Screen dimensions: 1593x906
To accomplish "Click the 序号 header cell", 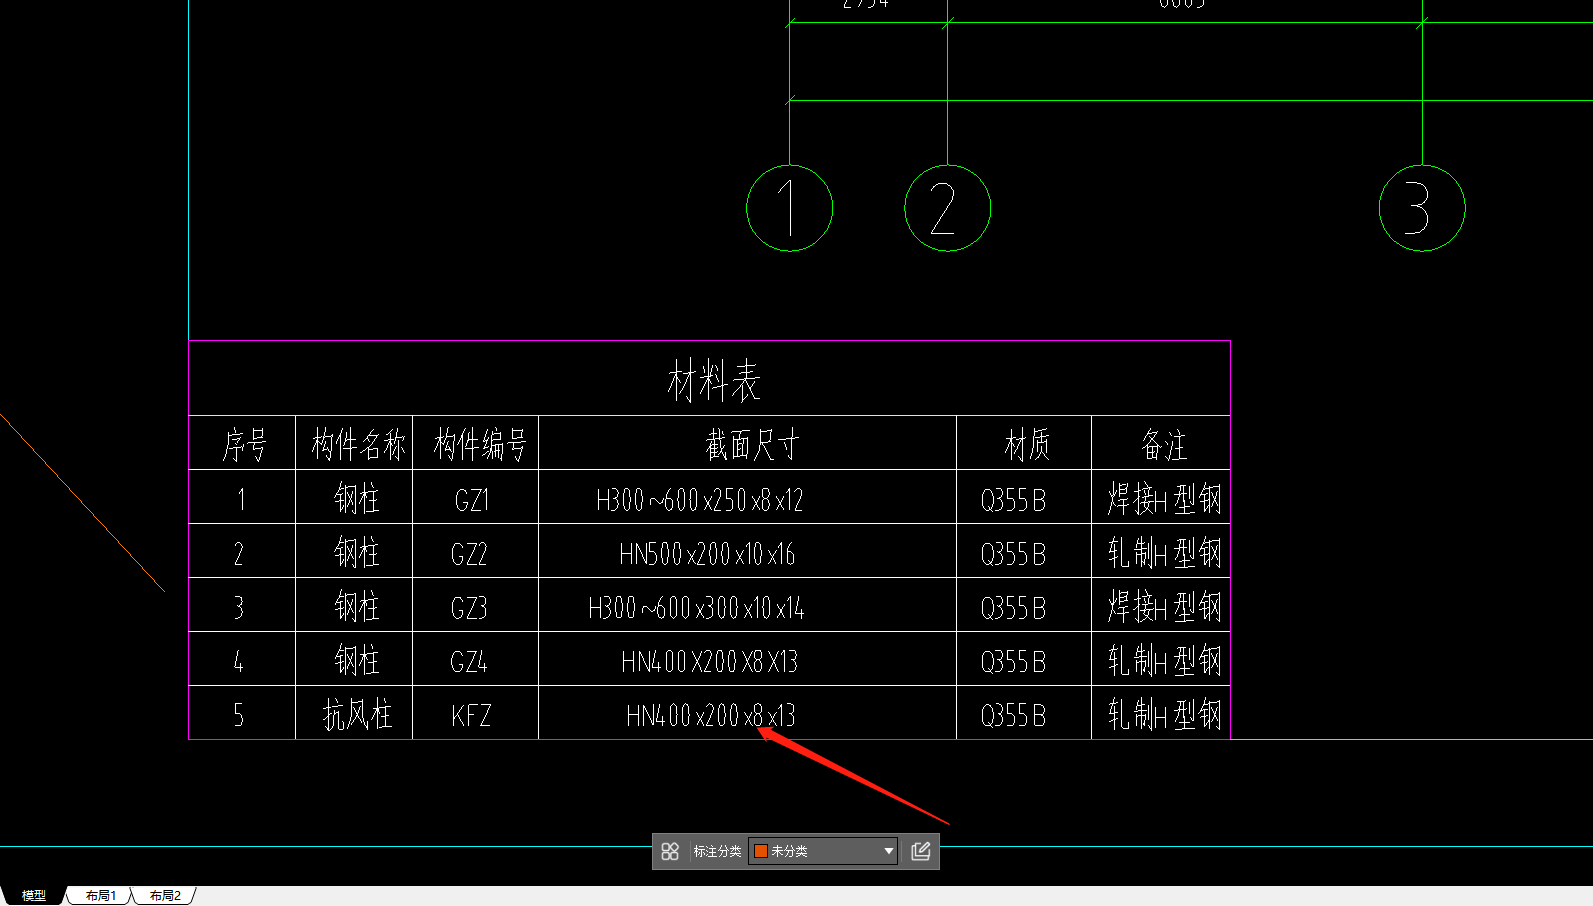I will [244, 445].
